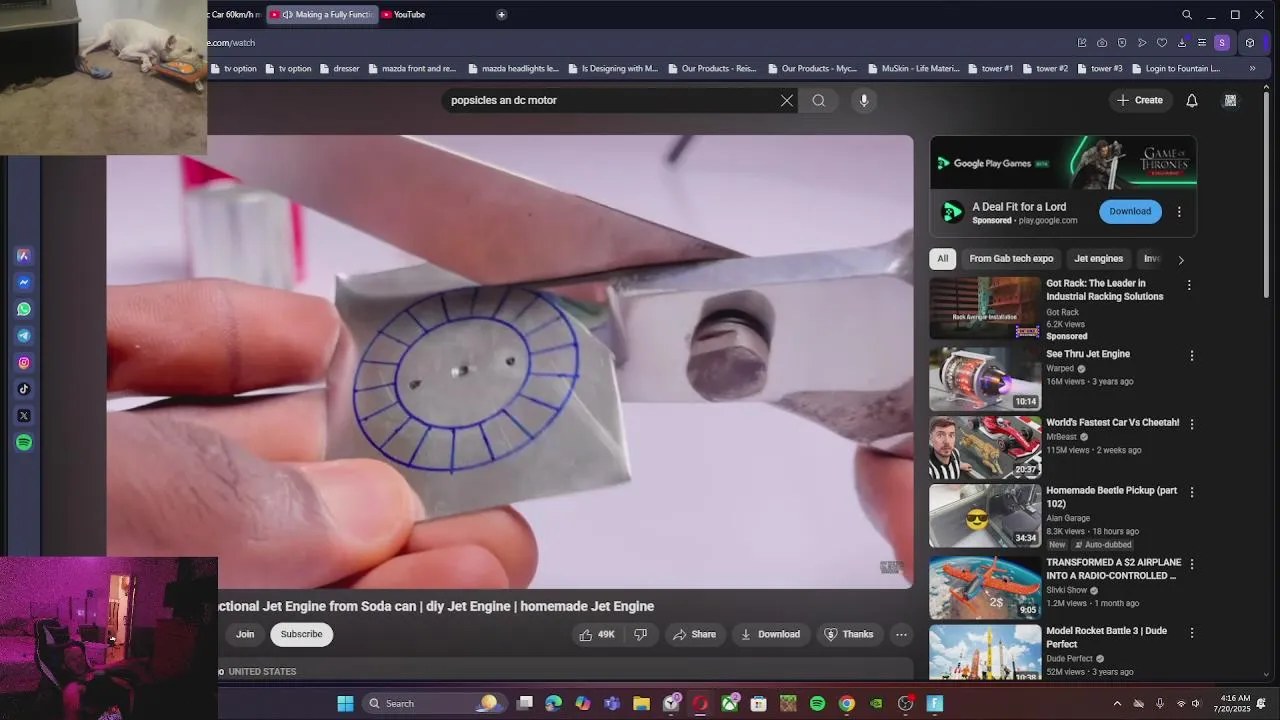The height and width of the screenshot is (720, 1280).
Task: Download the video via Download button
Action: click(x=769, y=634)
